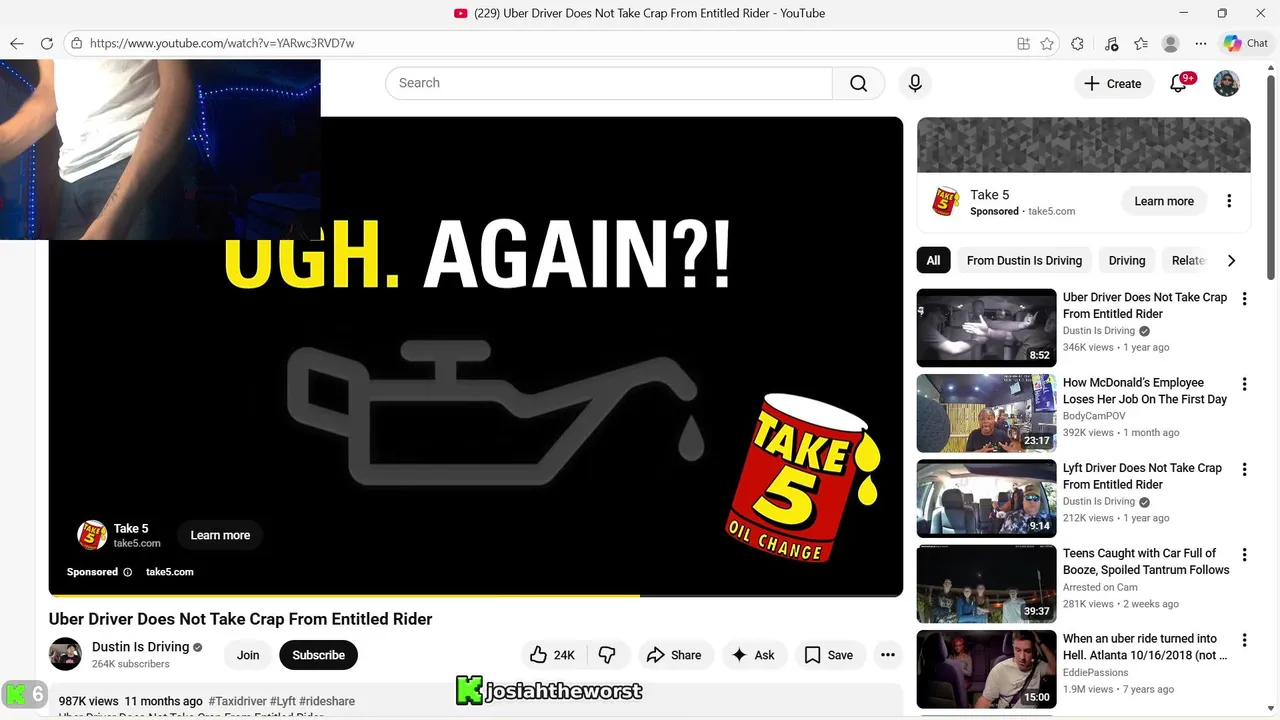Click Learn more on the video ad overlay
1280x720 pixels.
[x=220, y=535]
